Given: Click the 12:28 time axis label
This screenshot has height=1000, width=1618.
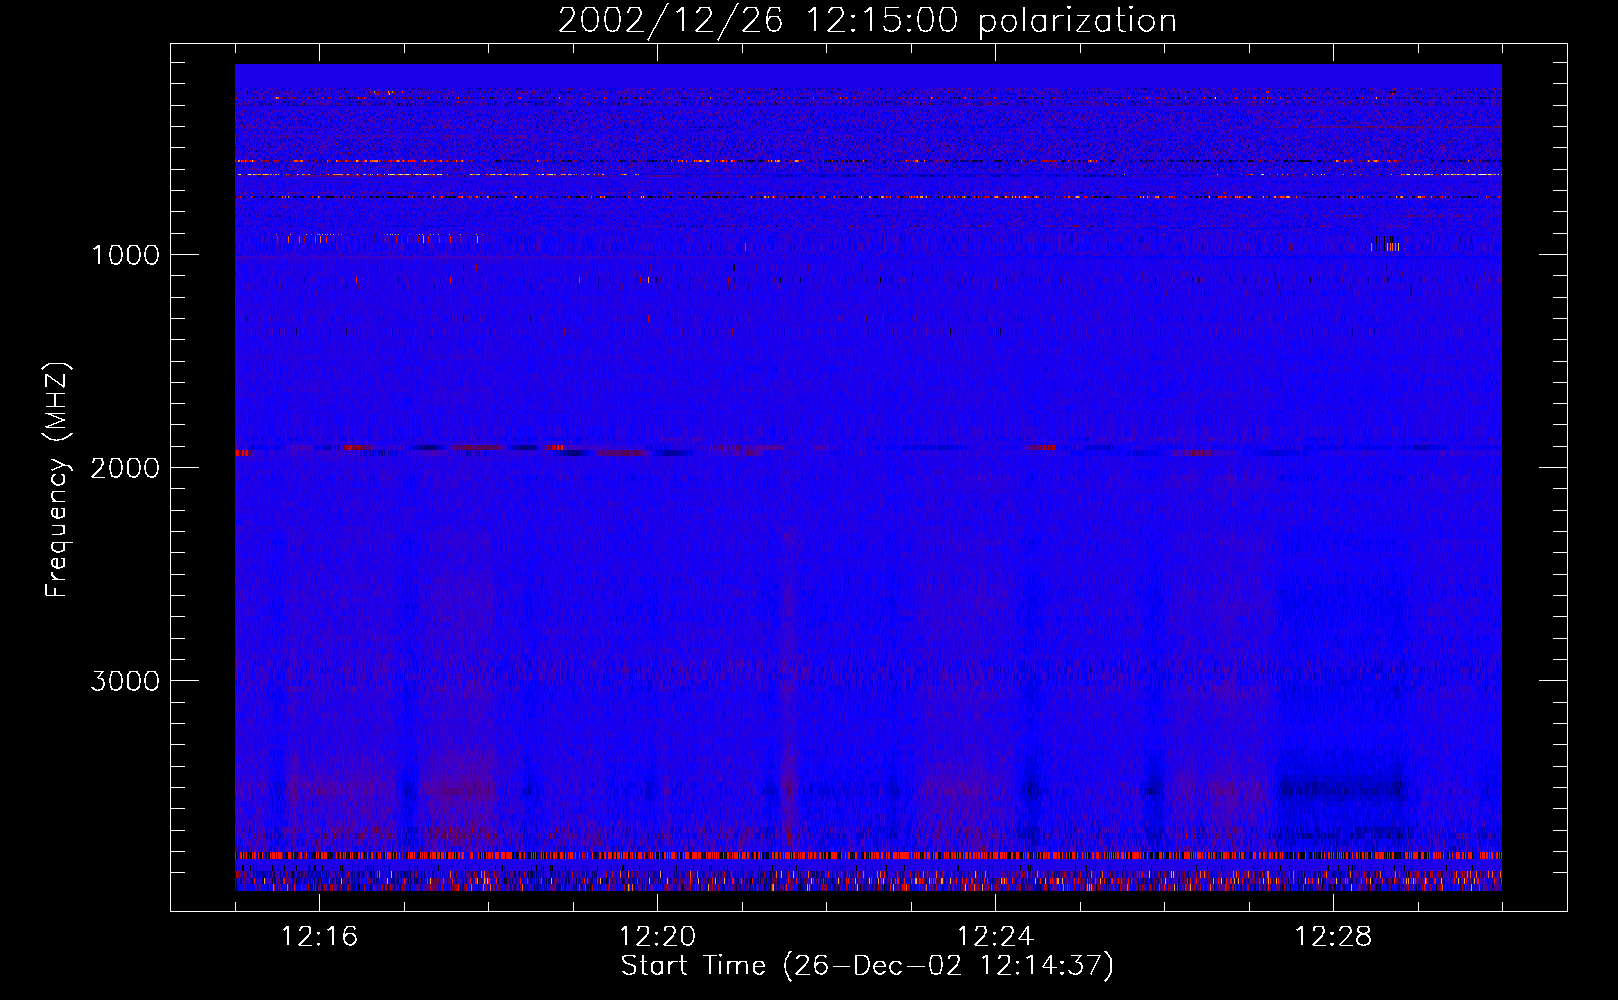Looking at the screenshot, I should click(1333, 937).
